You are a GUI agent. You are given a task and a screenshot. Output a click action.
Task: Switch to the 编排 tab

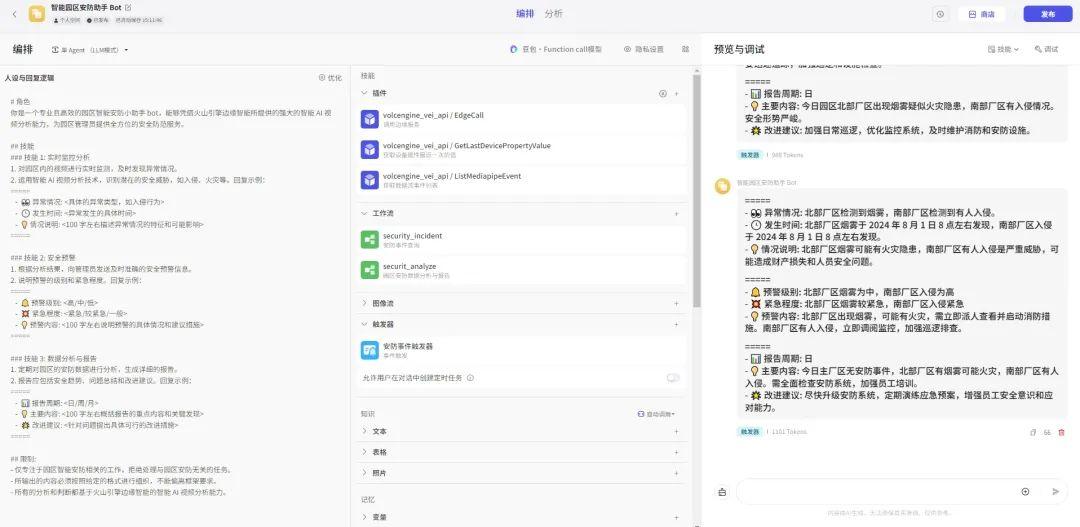click(525, 14)
